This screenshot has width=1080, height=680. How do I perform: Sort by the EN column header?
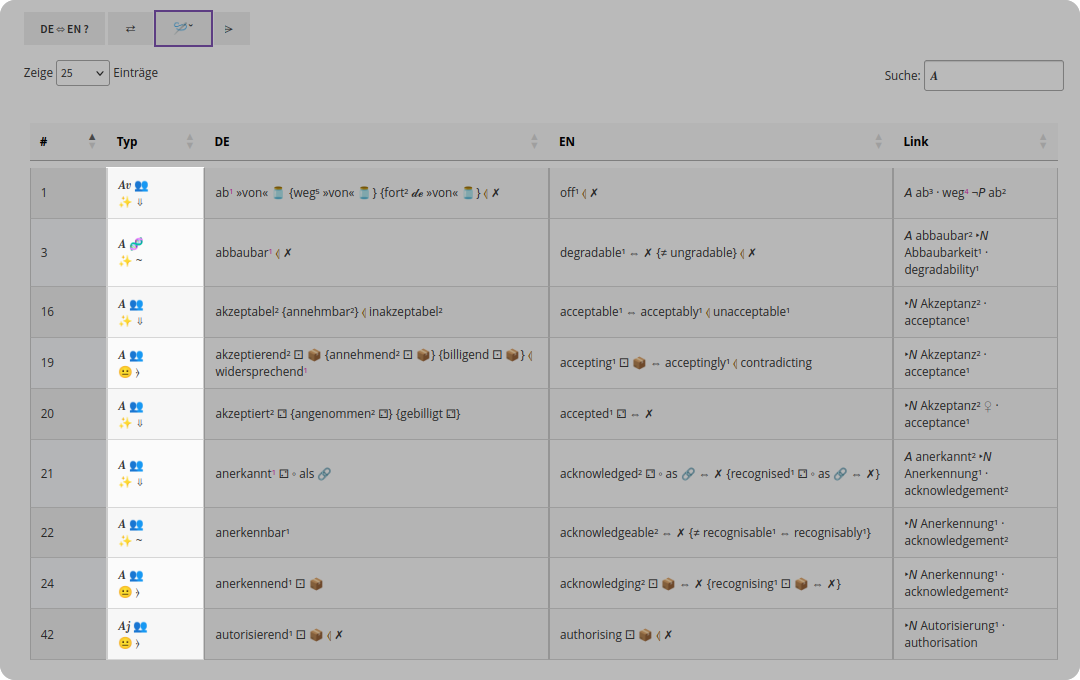click(x=720, y=141)
